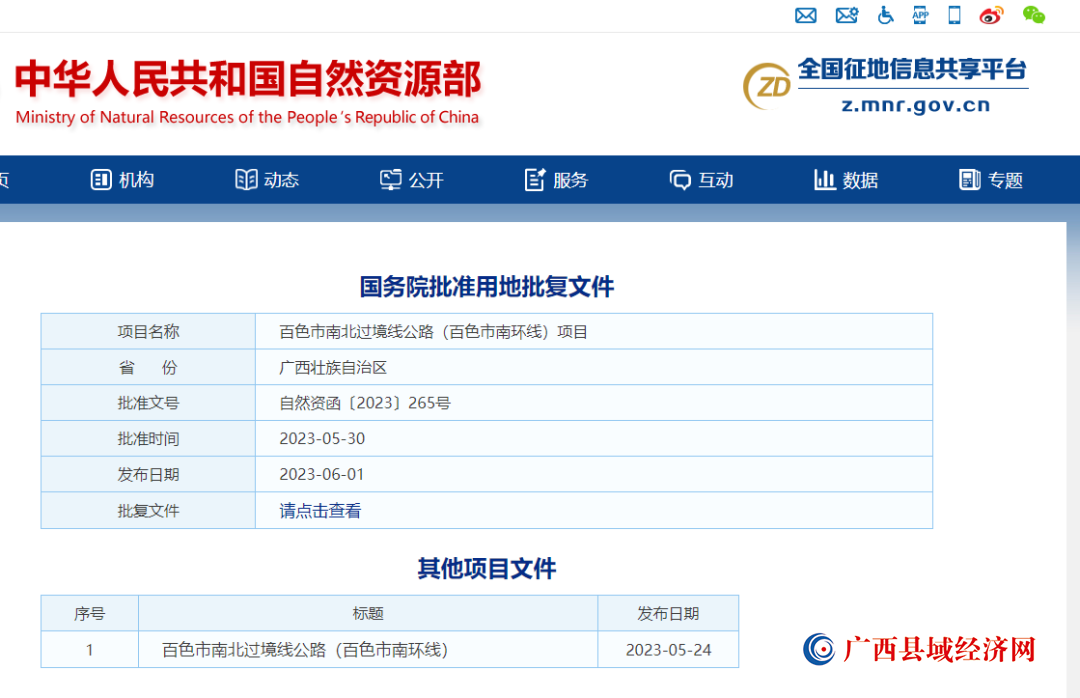The height and width of the screenshot is (698, 1080).
Task: Click the envelope mail icon
Action: (x=805, y=15)
